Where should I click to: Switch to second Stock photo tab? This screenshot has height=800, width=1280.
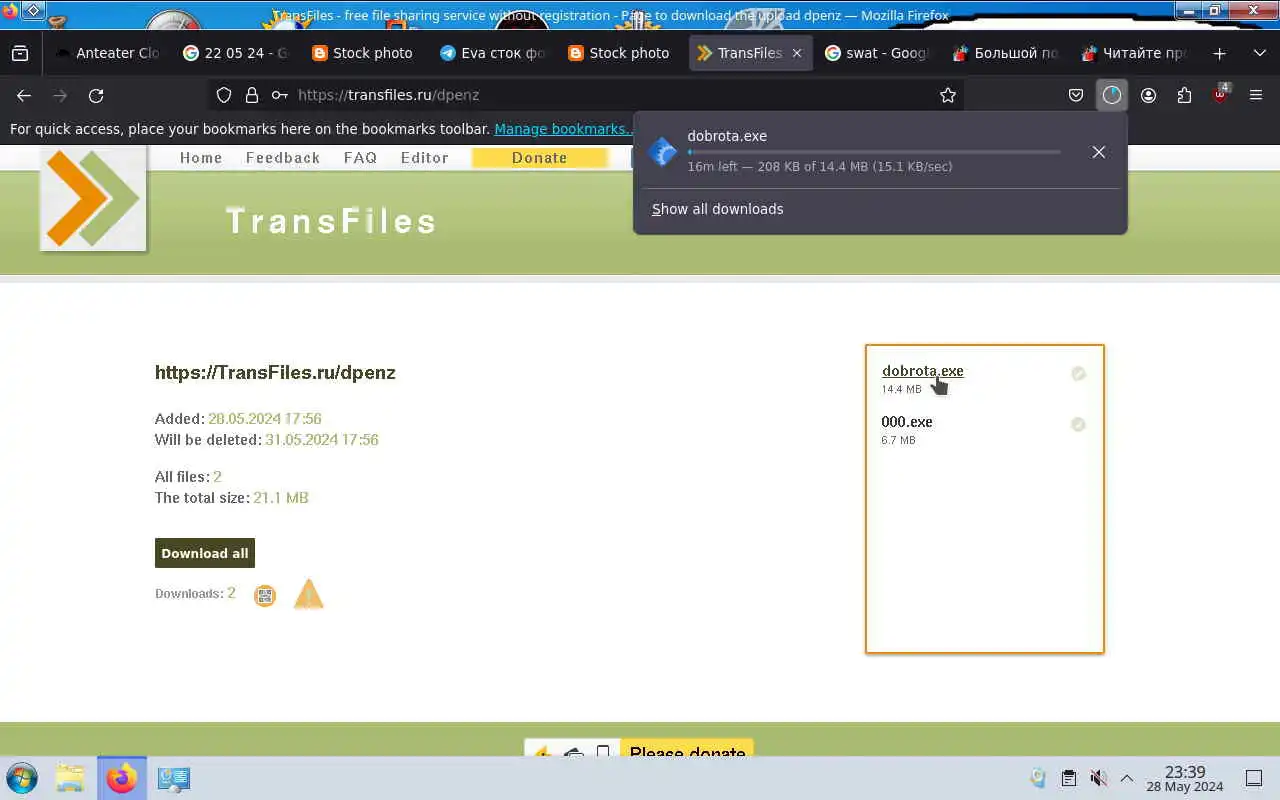click(620, 53)
